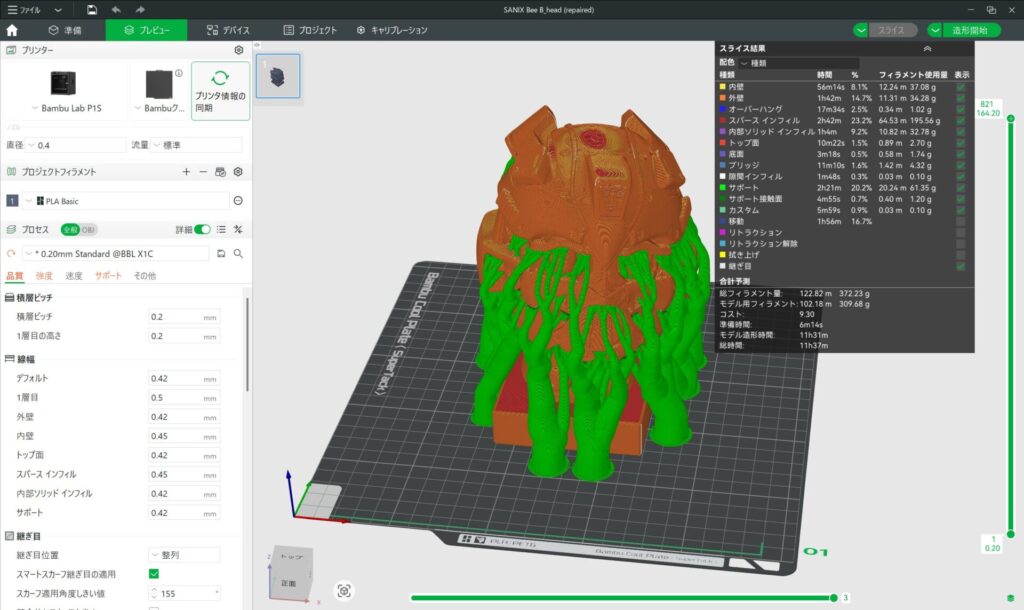Open the 継ぎ目位置 dropdown

tap(184, 554)
